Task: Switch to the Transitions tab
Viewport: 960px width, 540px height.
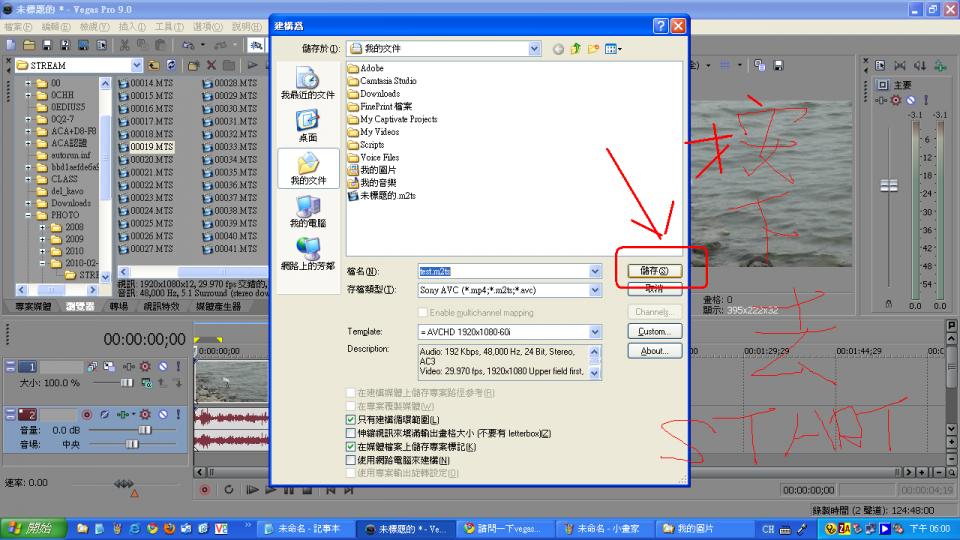Action: 119,306
